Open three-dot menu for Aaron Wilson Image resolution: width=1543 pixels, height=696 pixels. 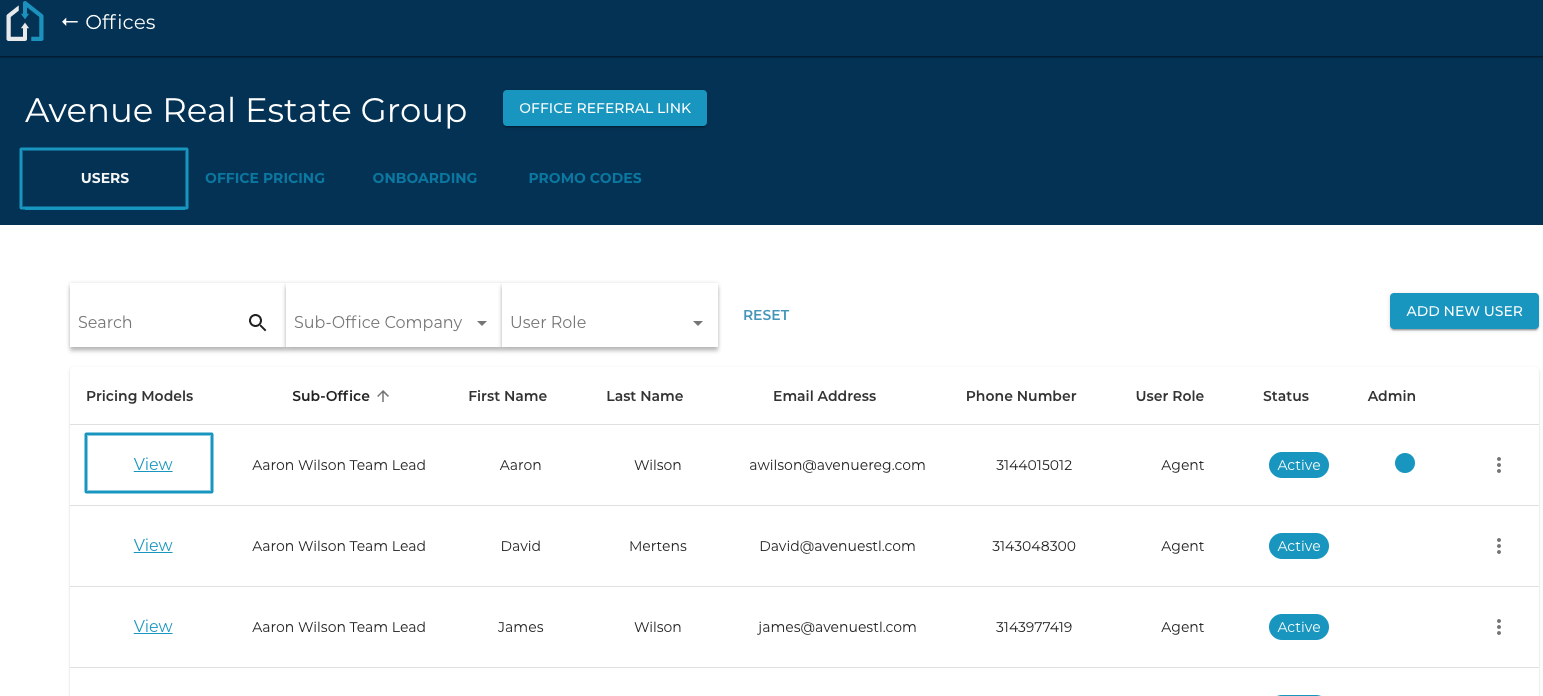tap(1498, 465)
